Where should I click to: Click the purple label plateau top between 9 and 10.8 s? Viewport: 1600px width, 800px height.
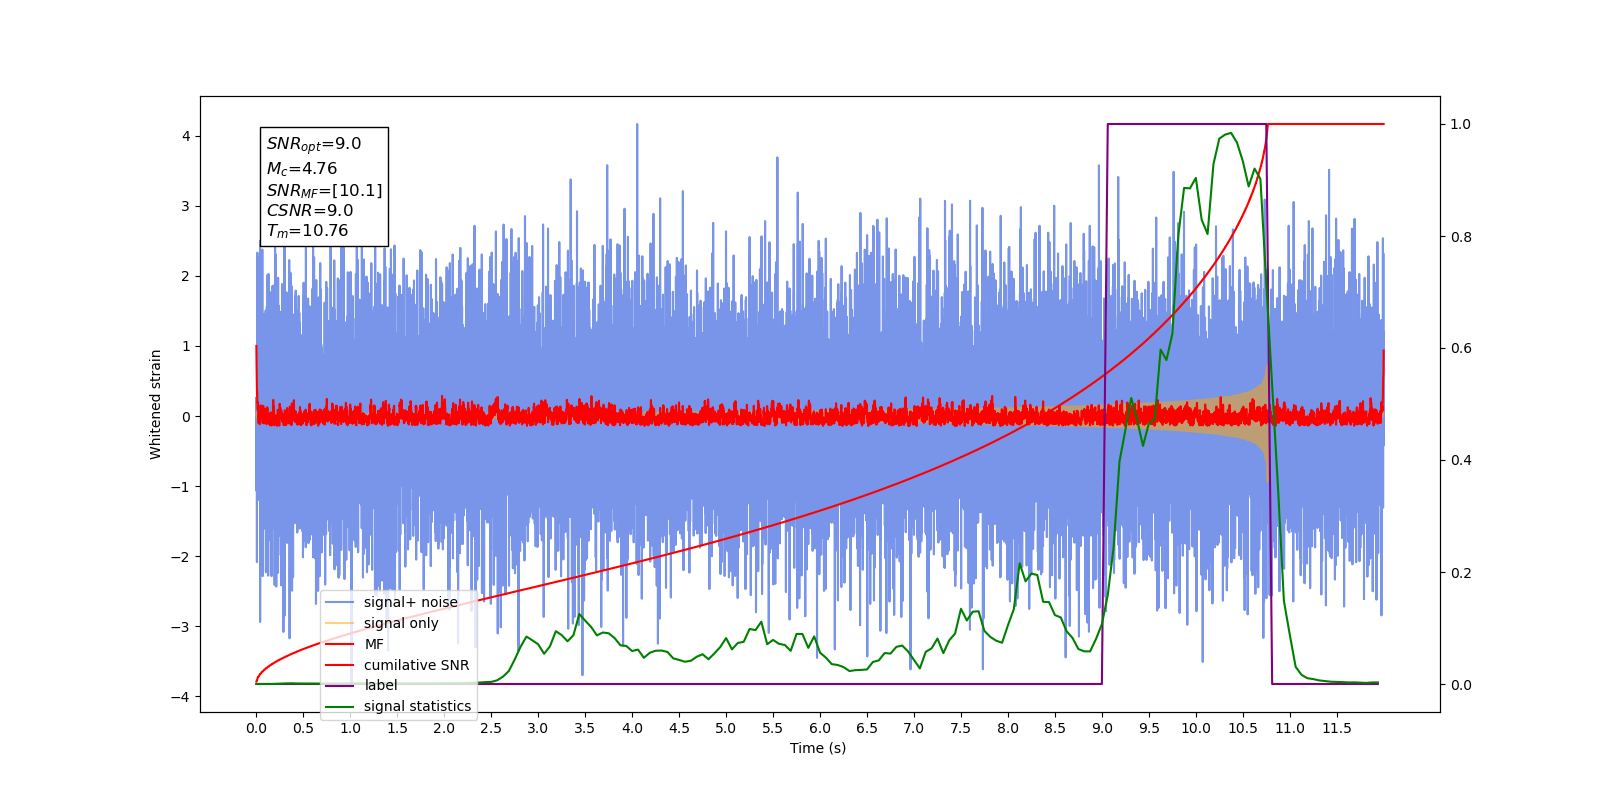point(1187,124)
